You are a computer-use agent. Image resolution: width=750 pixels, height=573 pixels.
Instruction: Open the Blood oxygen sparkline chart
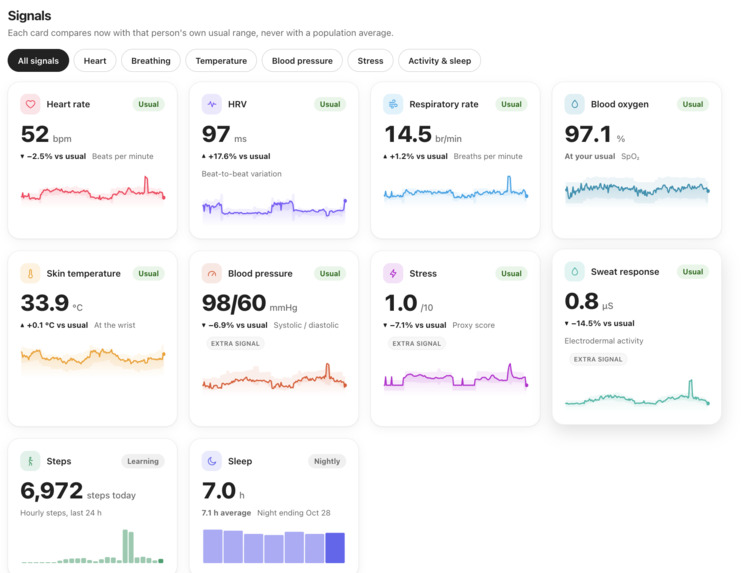(637, 190)
